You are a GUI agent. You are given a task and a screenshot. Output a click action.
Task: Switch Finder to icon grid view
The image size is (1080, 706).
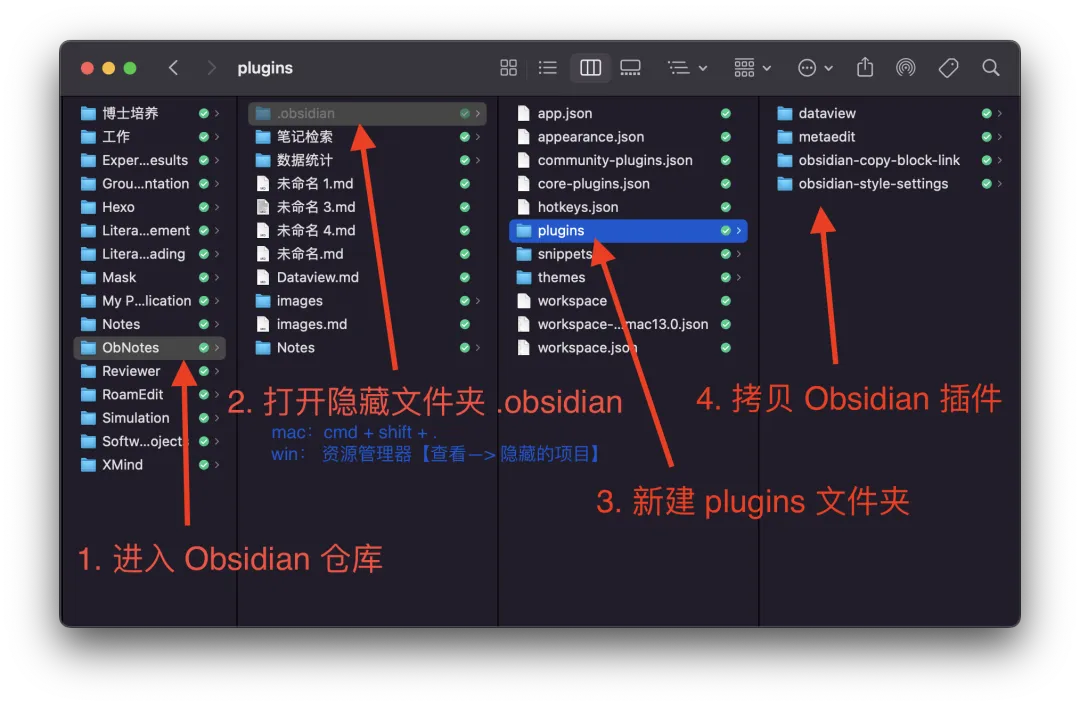click(508, 68)
